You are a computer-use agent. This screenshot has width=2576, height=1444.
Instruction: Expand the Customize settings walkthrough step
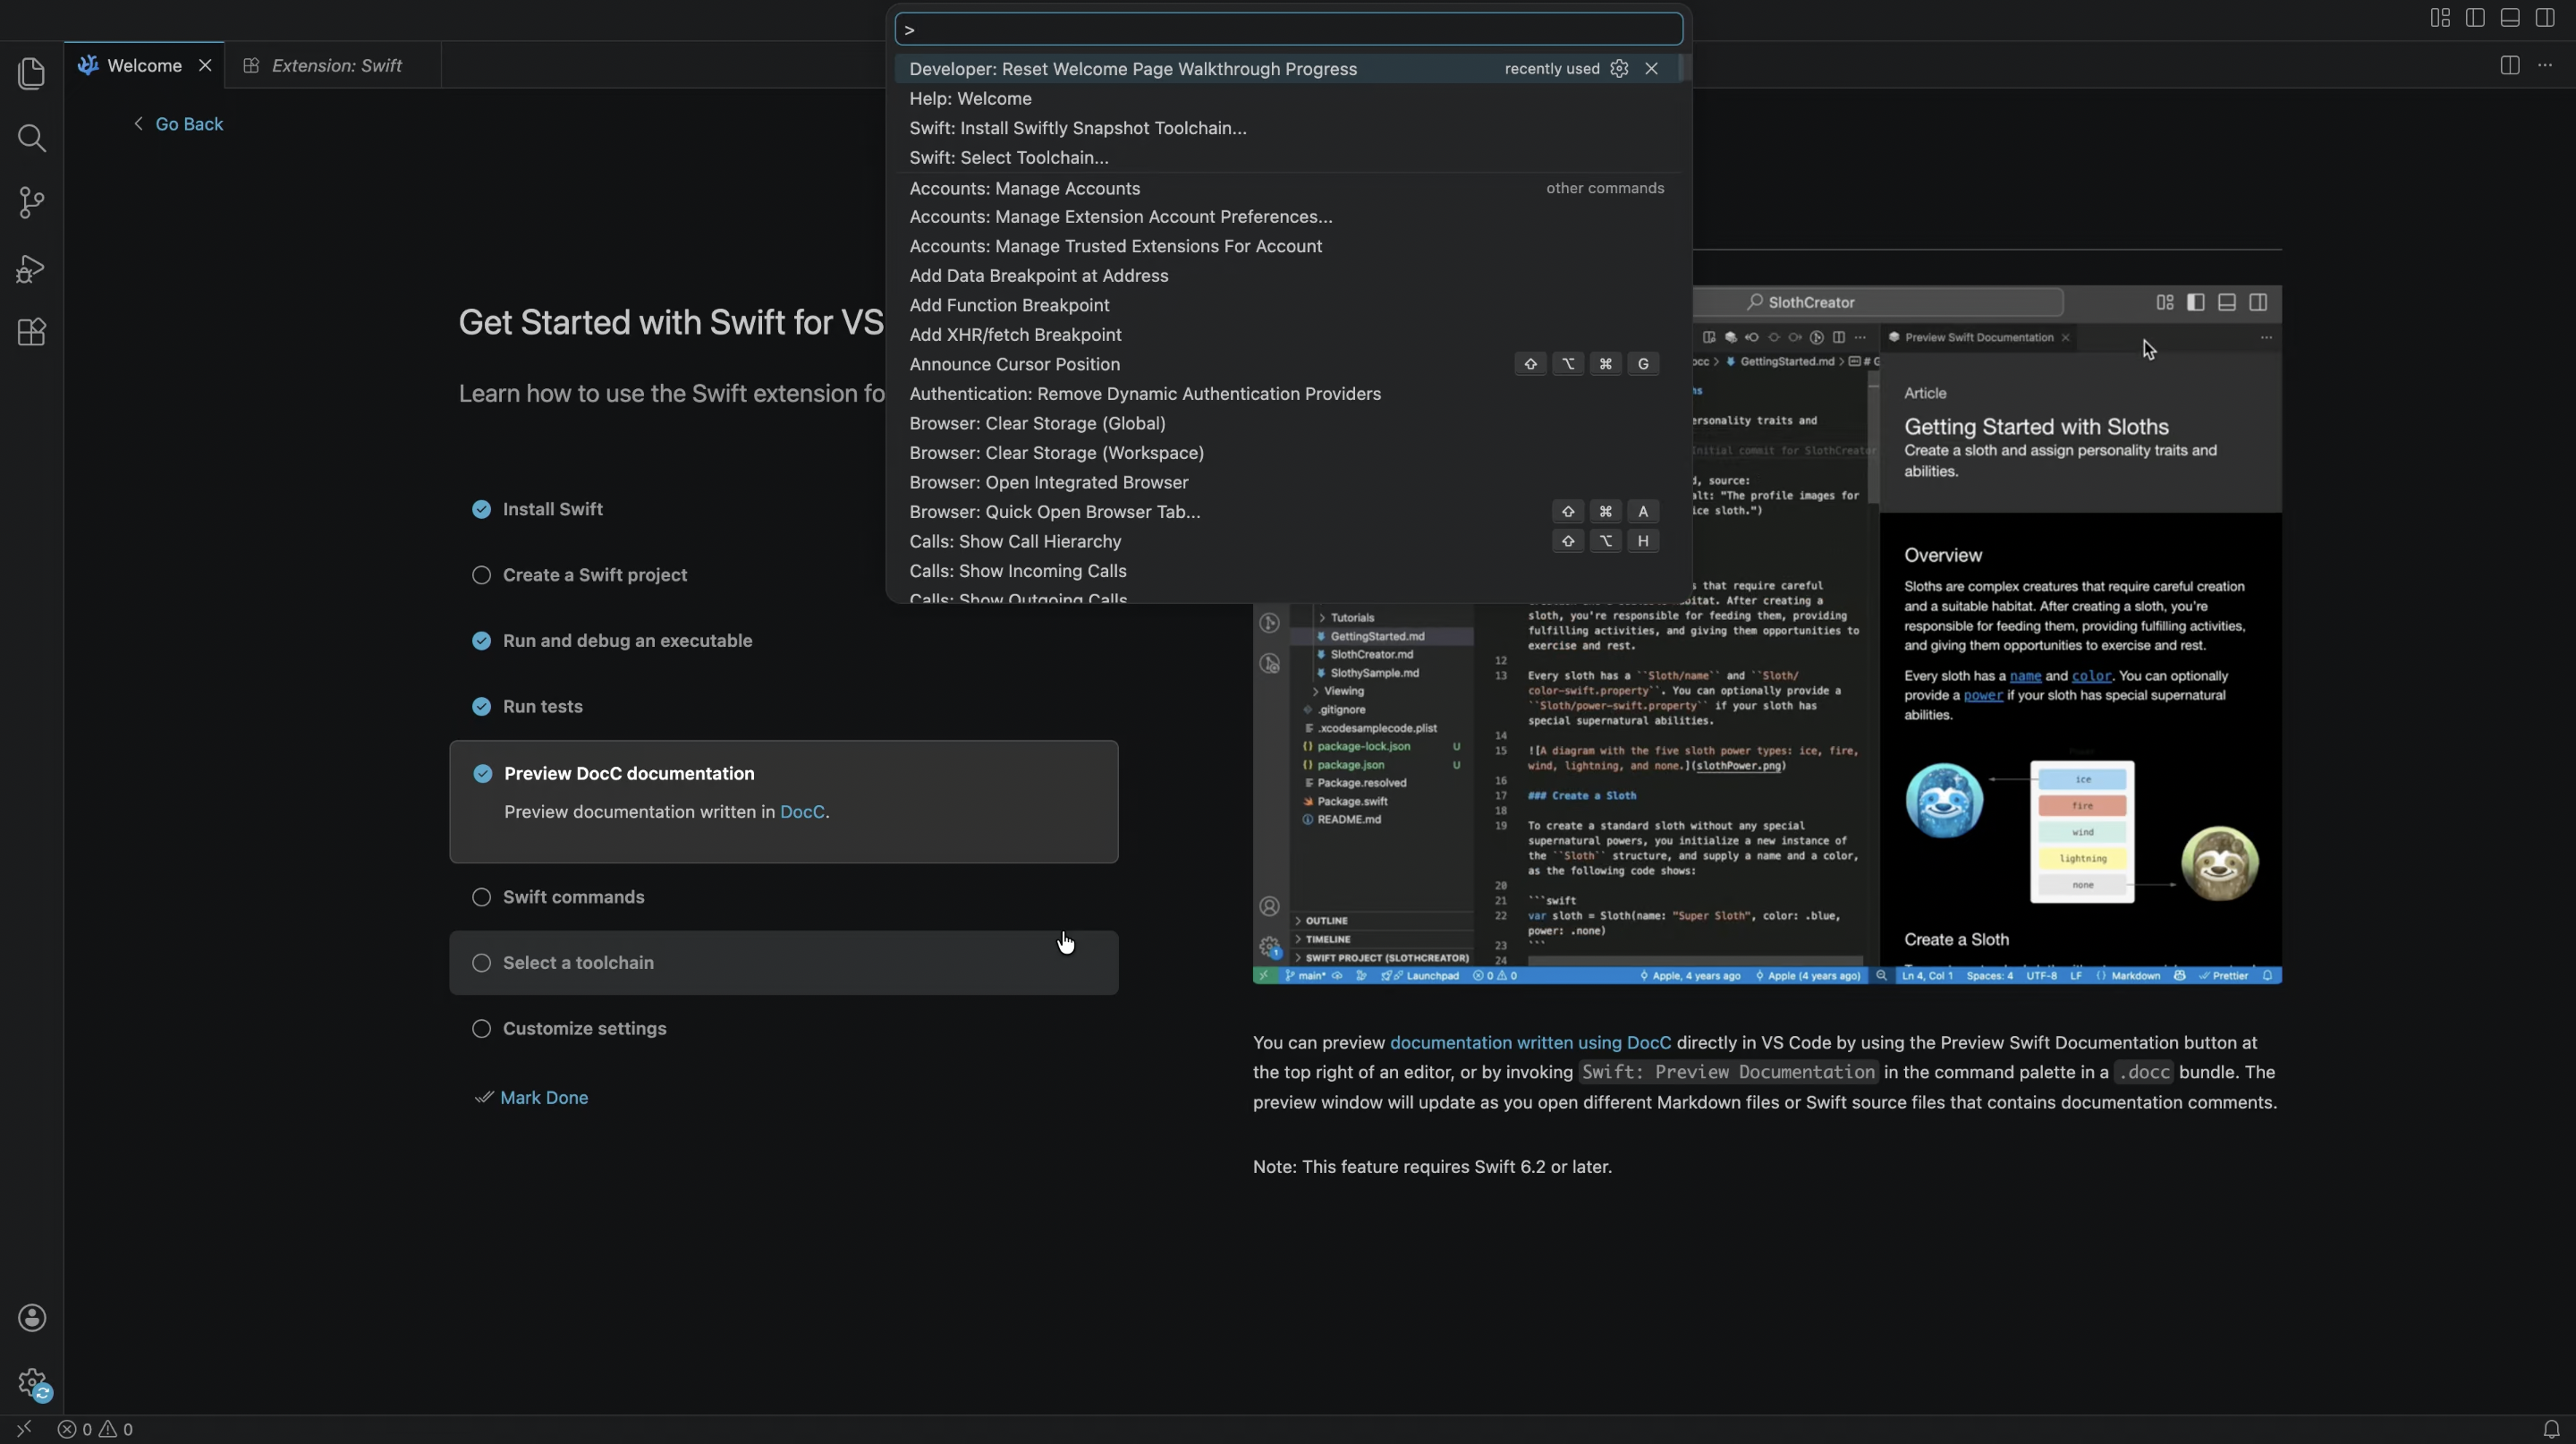[784, 1029]
